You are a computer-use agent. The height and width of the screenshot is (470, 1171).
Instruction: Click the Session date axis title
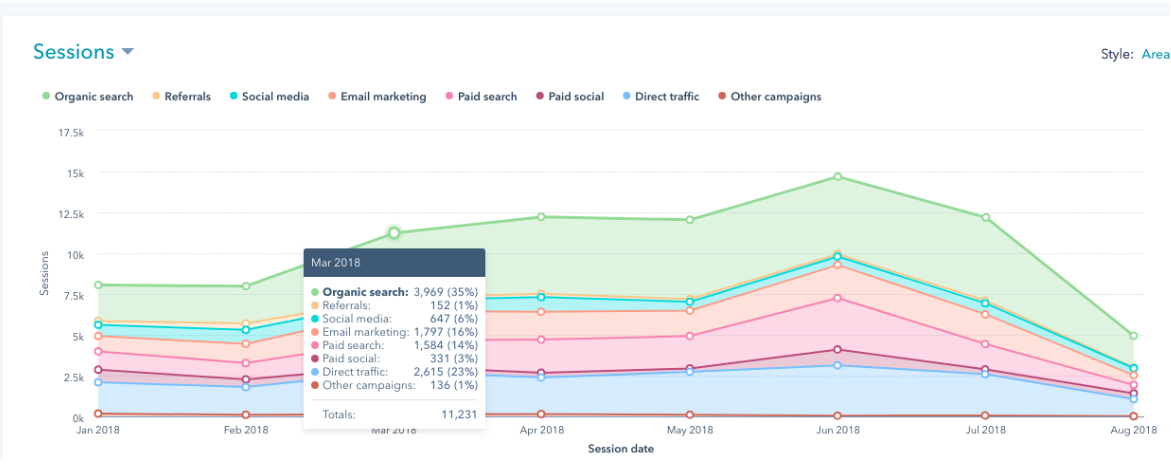tap(621, 449)
